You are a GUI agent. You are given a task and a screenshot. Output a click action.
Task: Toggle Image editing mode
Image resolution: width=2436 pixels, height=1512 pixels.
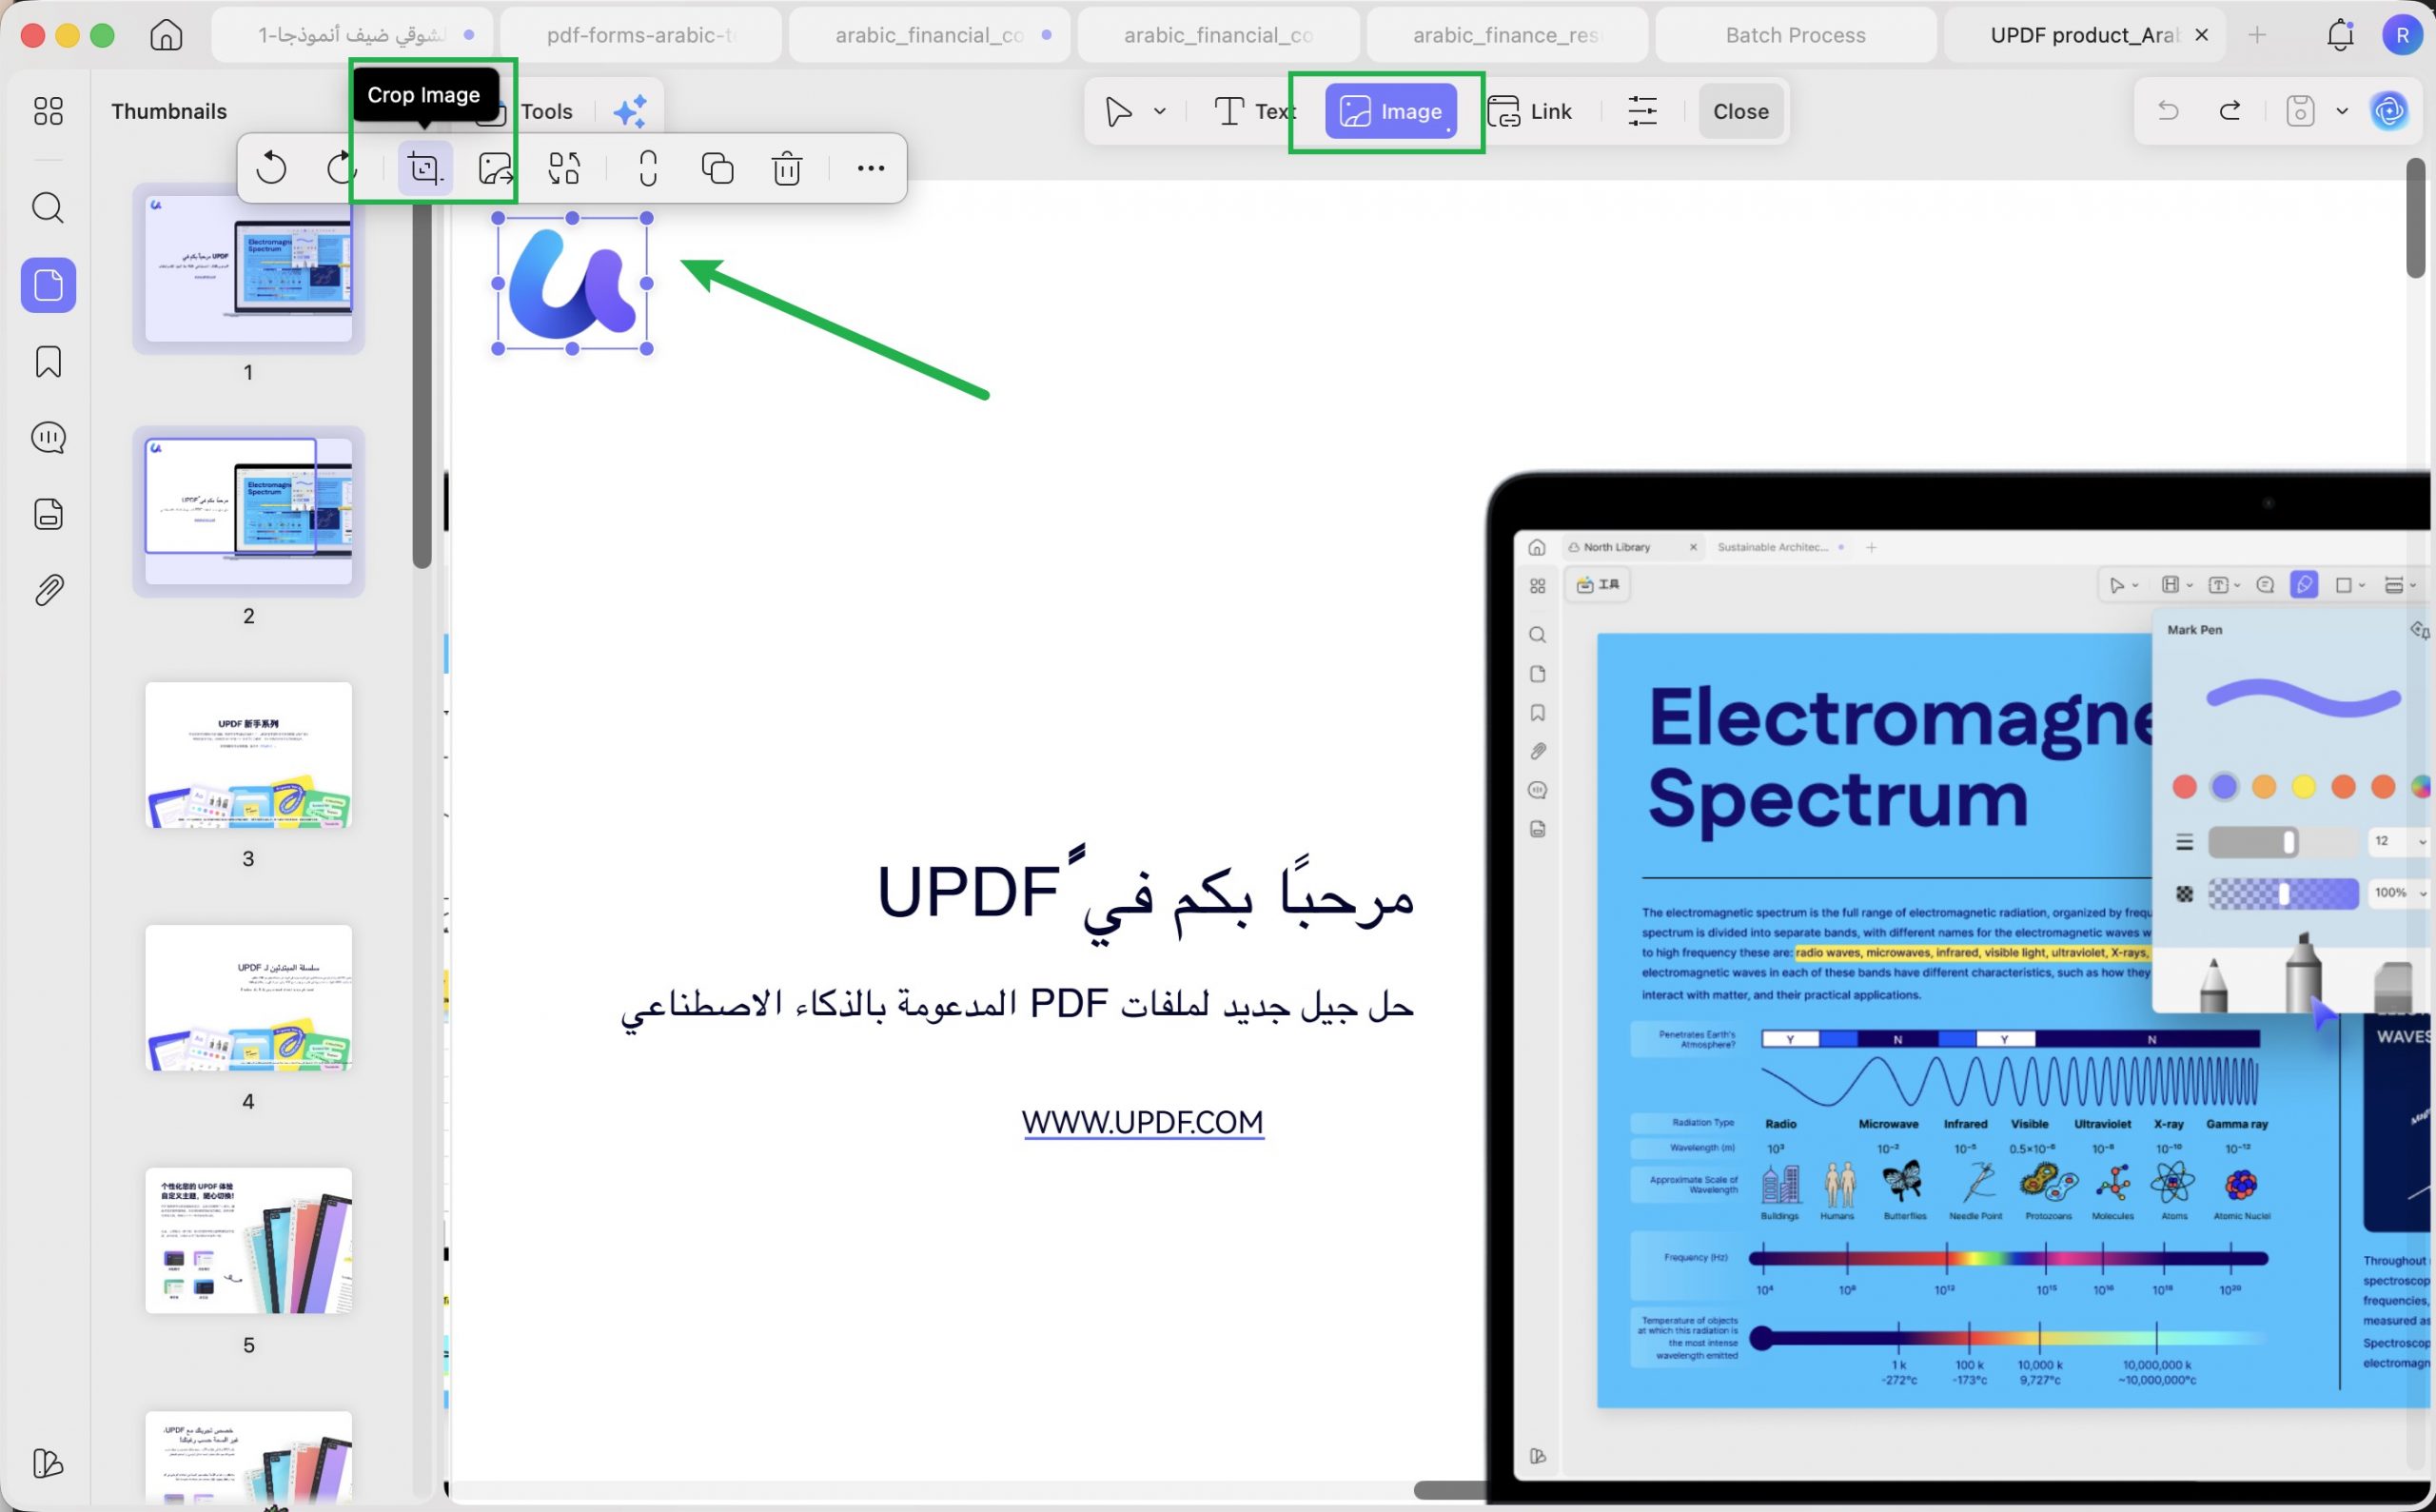[x=1391, y=111]
